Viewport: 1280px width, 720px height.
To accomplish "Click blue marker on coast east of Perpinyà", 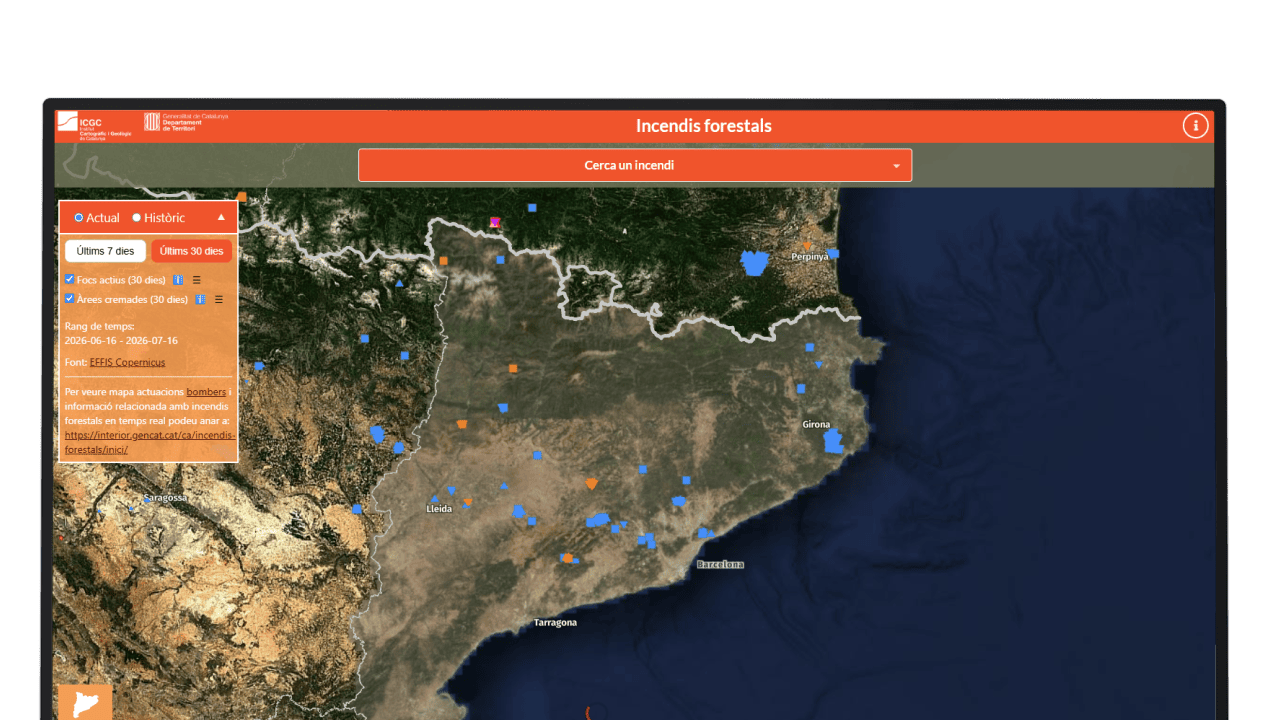I will (833, 254).
